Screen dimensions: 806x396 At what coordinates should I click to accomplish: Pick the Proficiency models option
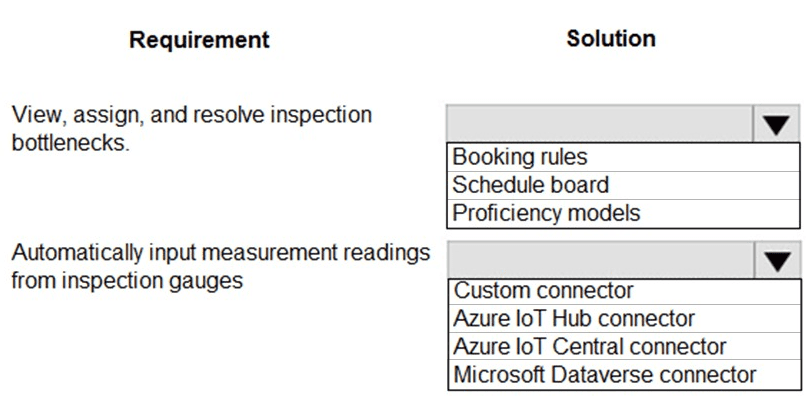(x=623, y=213)
